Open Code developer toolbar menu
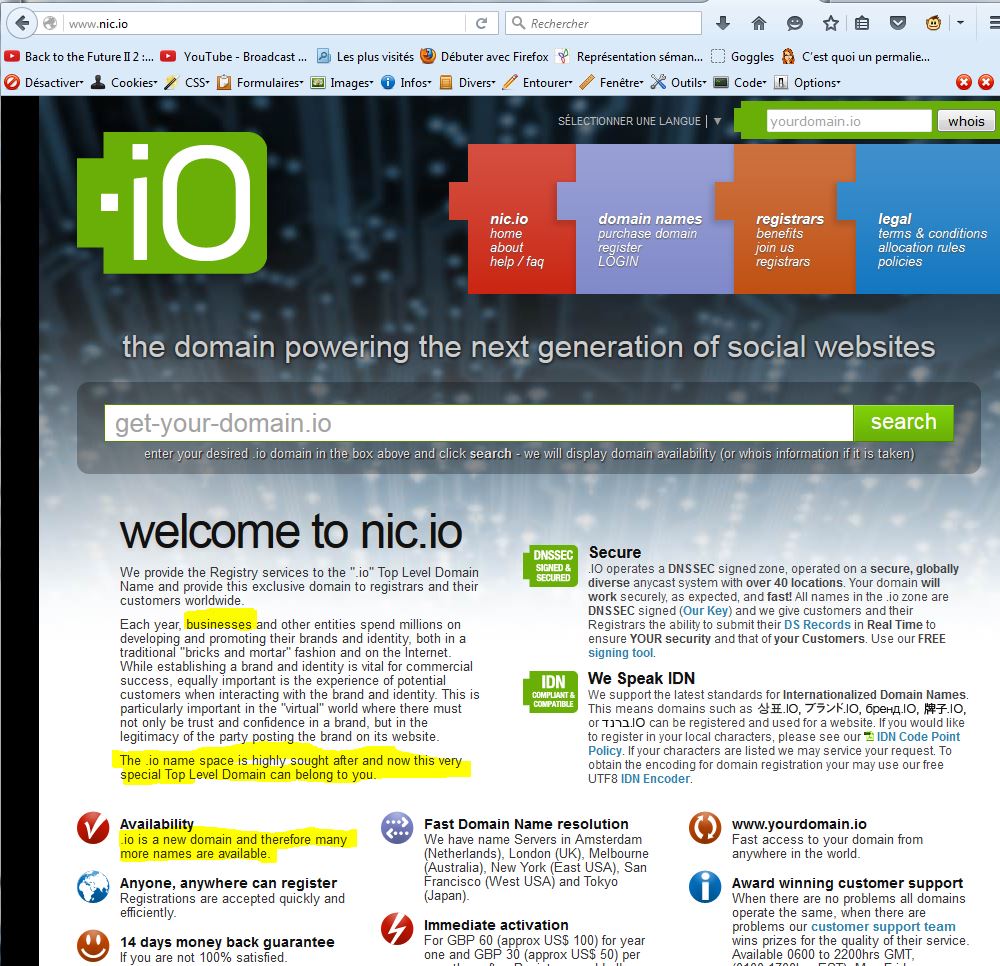Viewport: 1000px width, 966px height. click(740, 82)
